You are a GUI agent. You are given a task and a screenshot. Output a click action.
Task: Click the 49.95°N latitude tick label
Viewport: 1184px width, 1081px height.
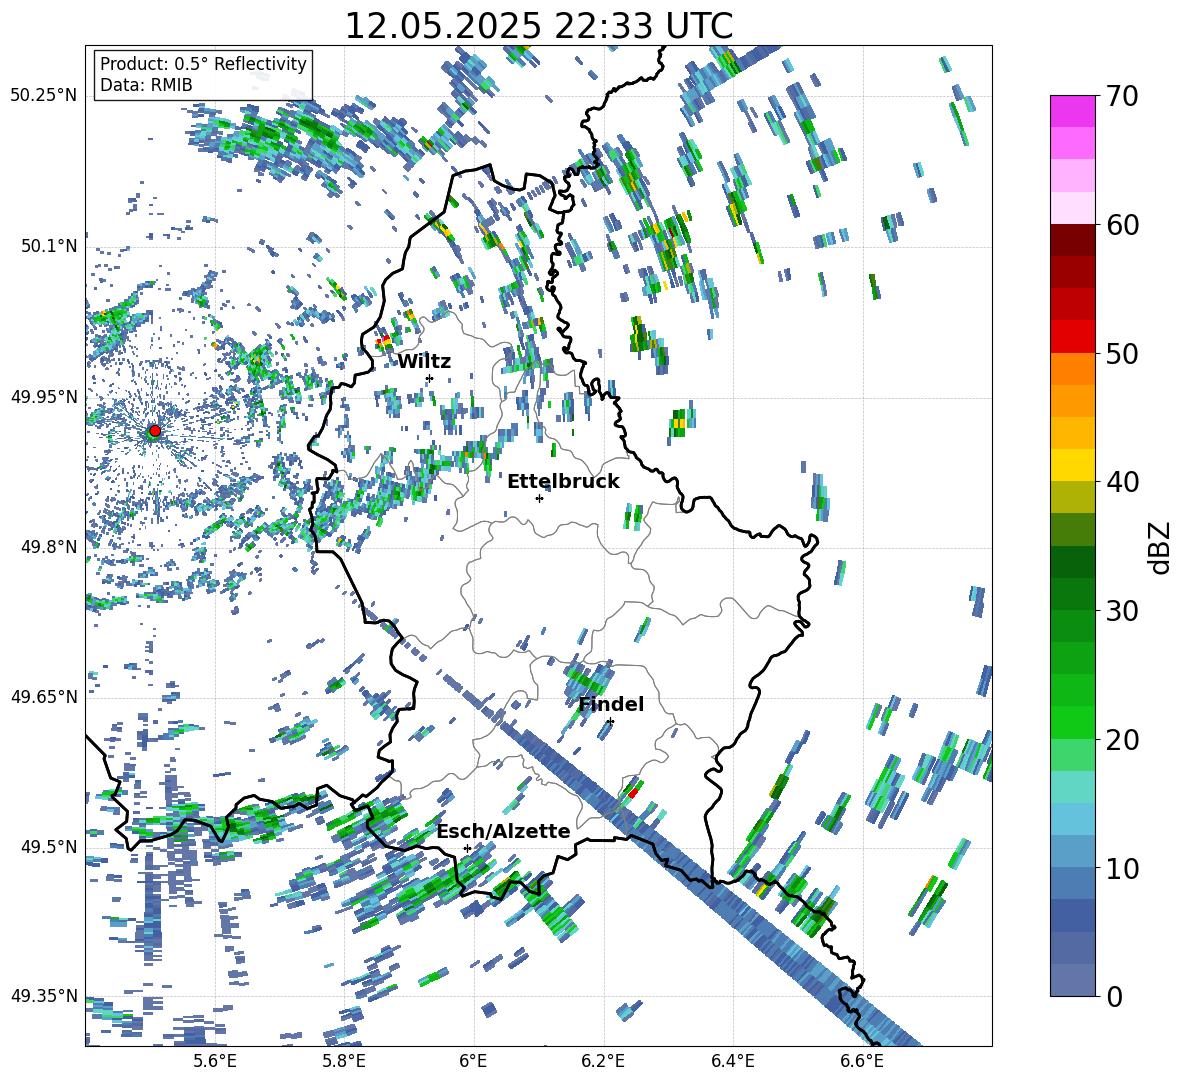click(44, 397)
